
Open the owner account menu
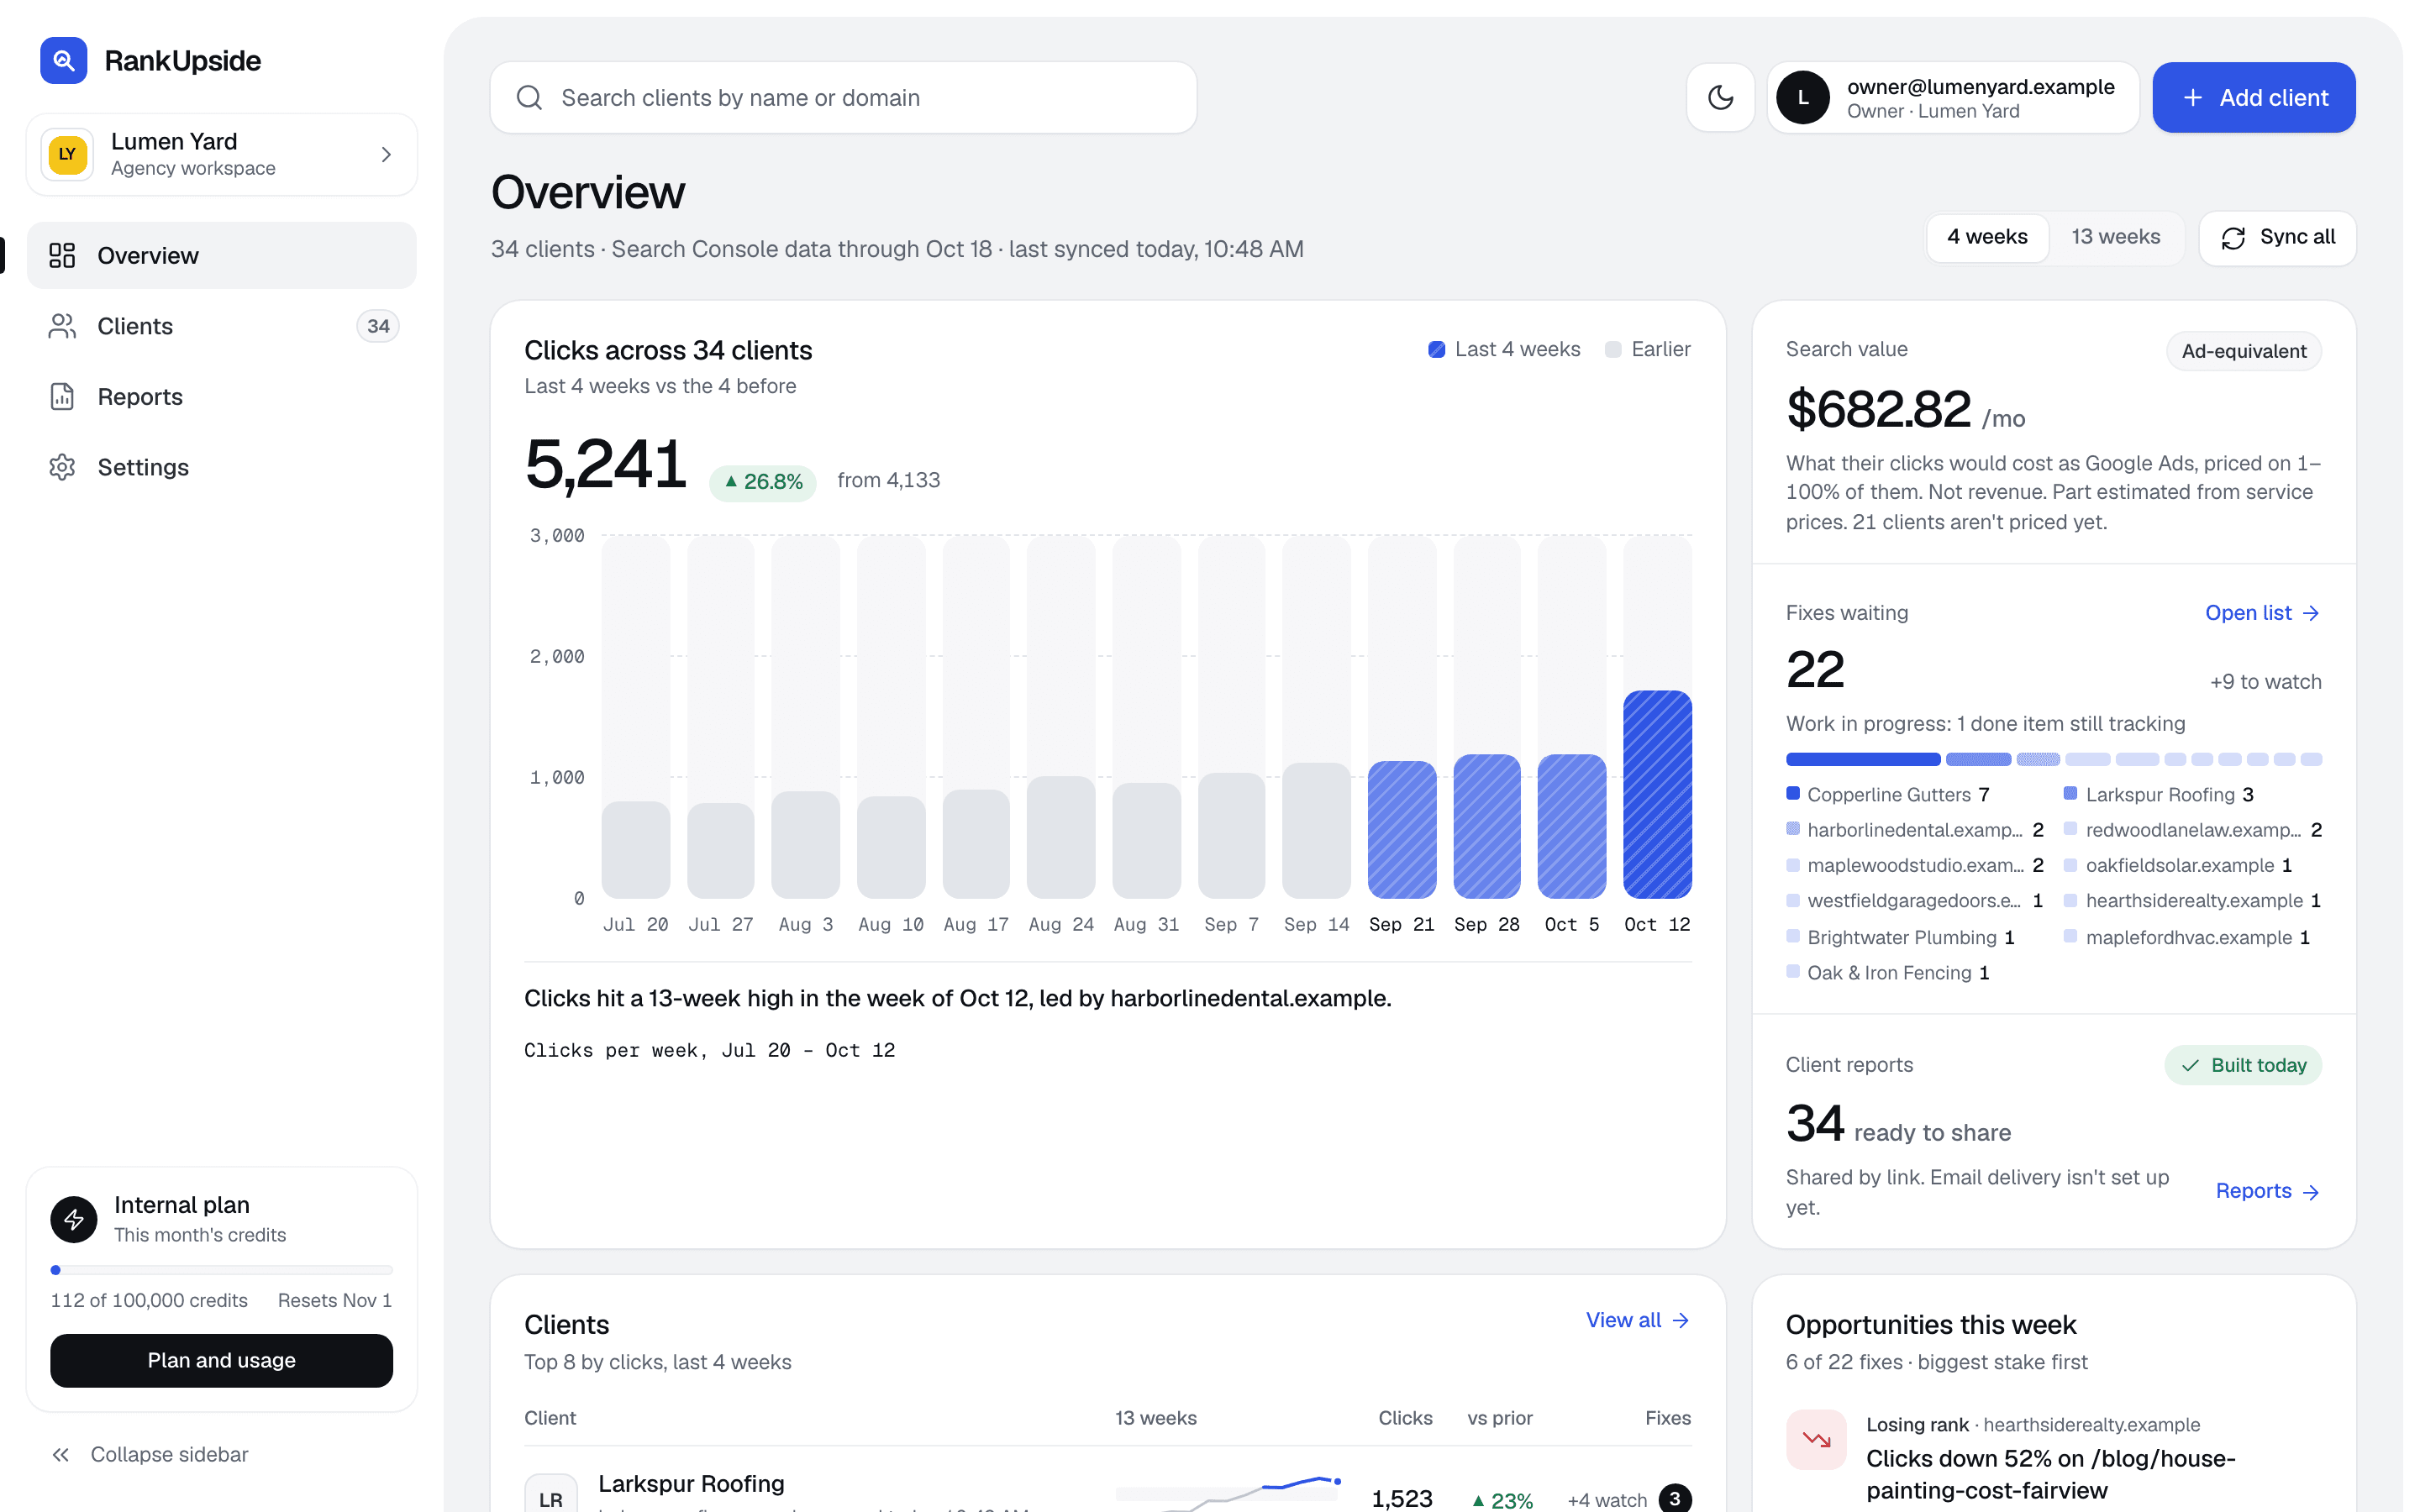pyautogui.click(x=1952, y=97)
